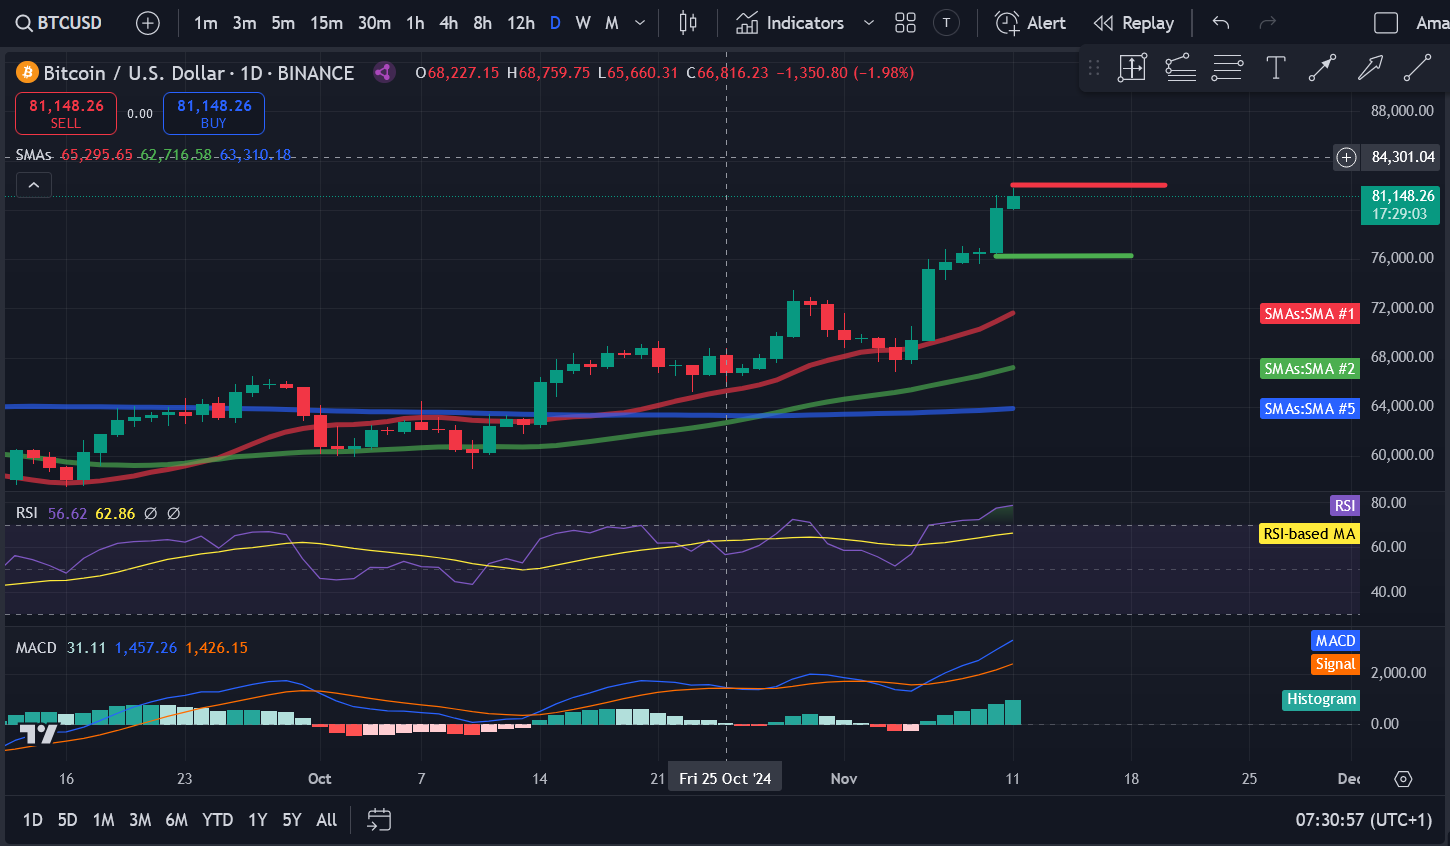The width and height of the screenshot is (1450, 846).
Task: Select the Trend line tool
Action: (x=1417, y=68)
